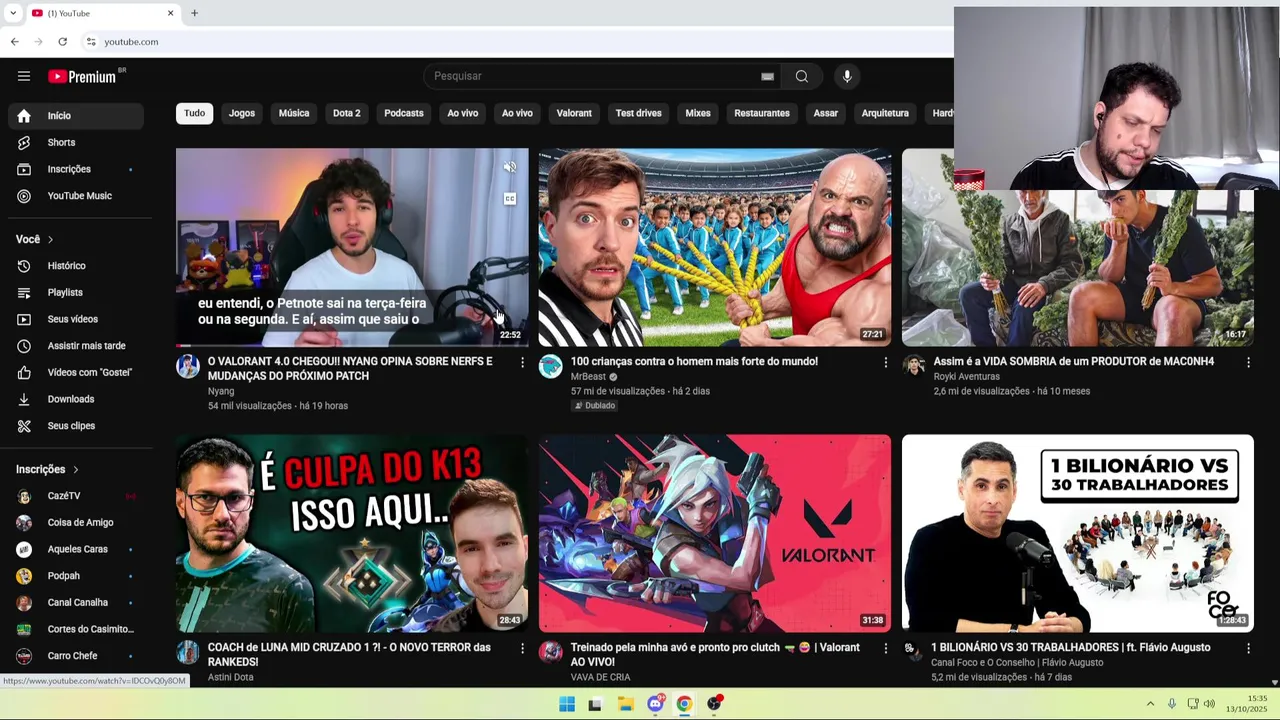Open options menu for Luna mid coach video

pyautogui.click(x=522, y=648)
